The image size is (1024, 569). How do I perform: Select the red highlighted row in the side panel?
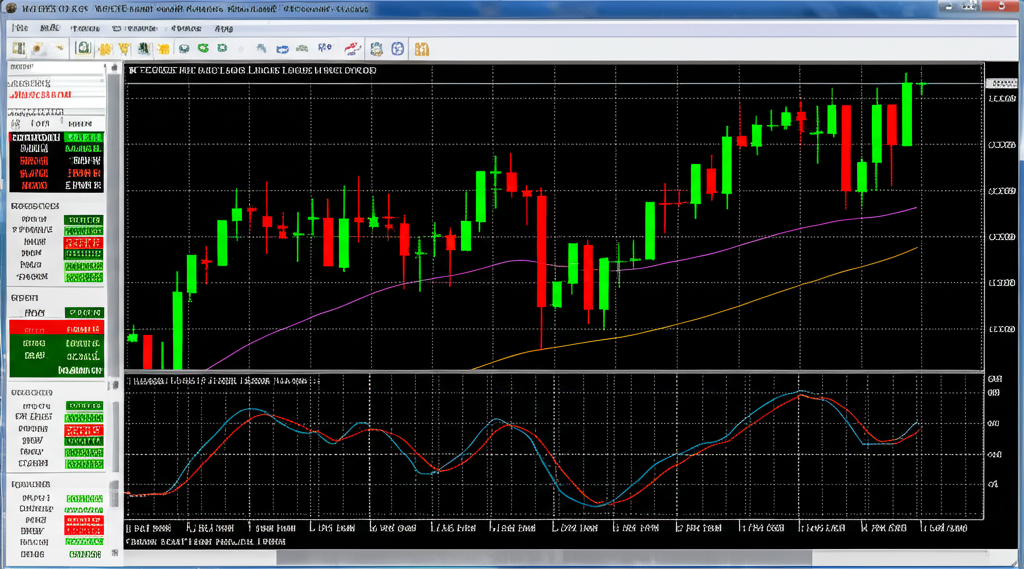[x=56, y=329]
